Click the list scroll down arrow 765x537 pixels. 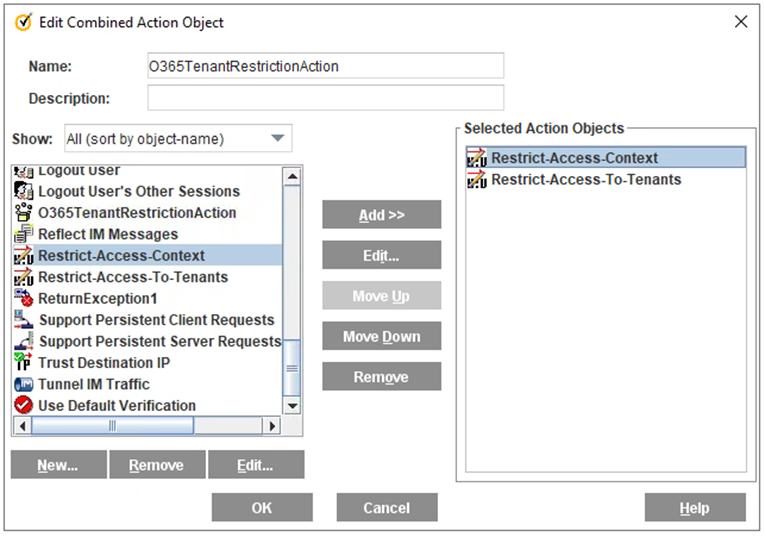tap(292, 405)
